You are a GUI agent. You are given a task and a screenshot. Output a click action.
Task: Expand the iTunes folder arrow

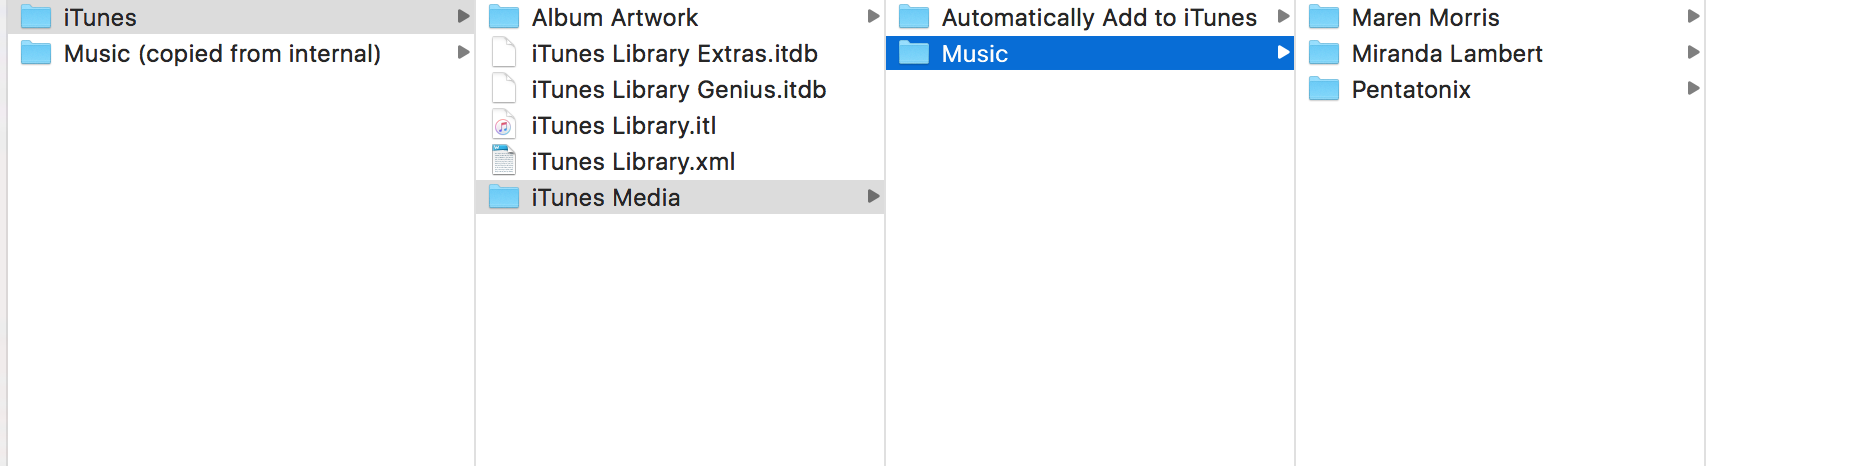coord(463,17)
